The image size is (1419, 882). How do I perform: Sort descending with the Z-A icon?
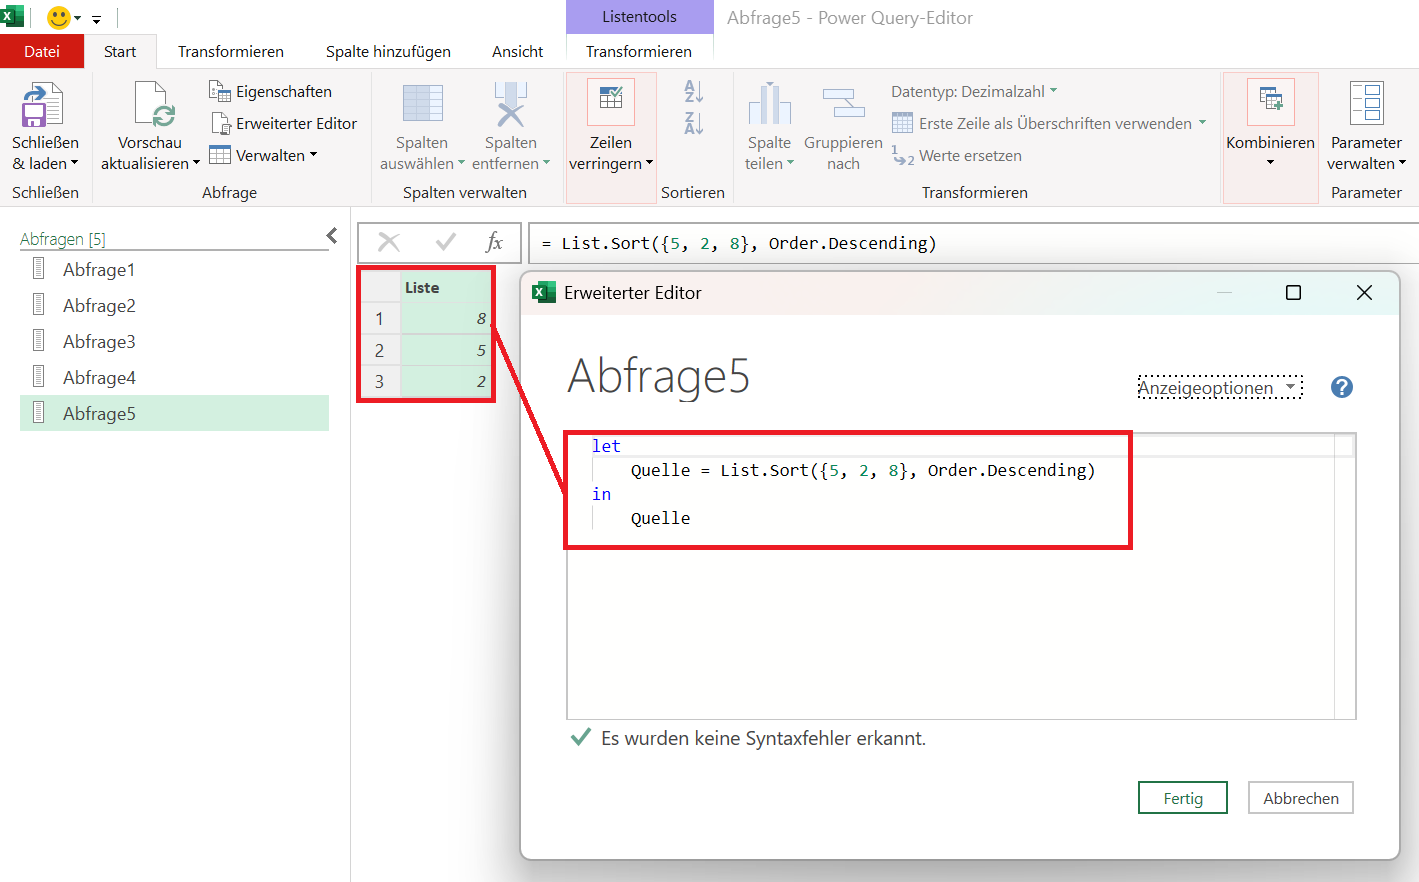[693, 123]
